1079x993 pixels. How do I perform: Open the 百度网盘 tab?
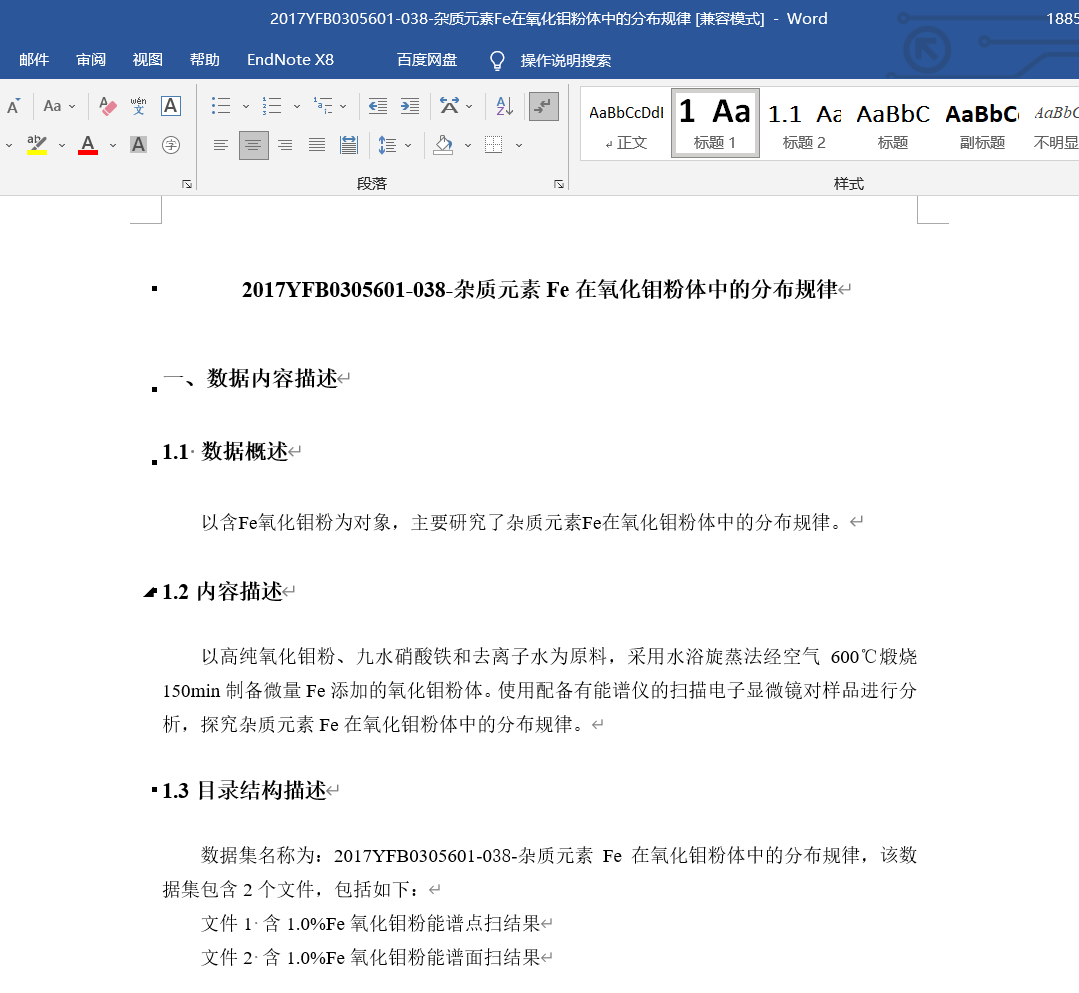click(x=427, y=60)
